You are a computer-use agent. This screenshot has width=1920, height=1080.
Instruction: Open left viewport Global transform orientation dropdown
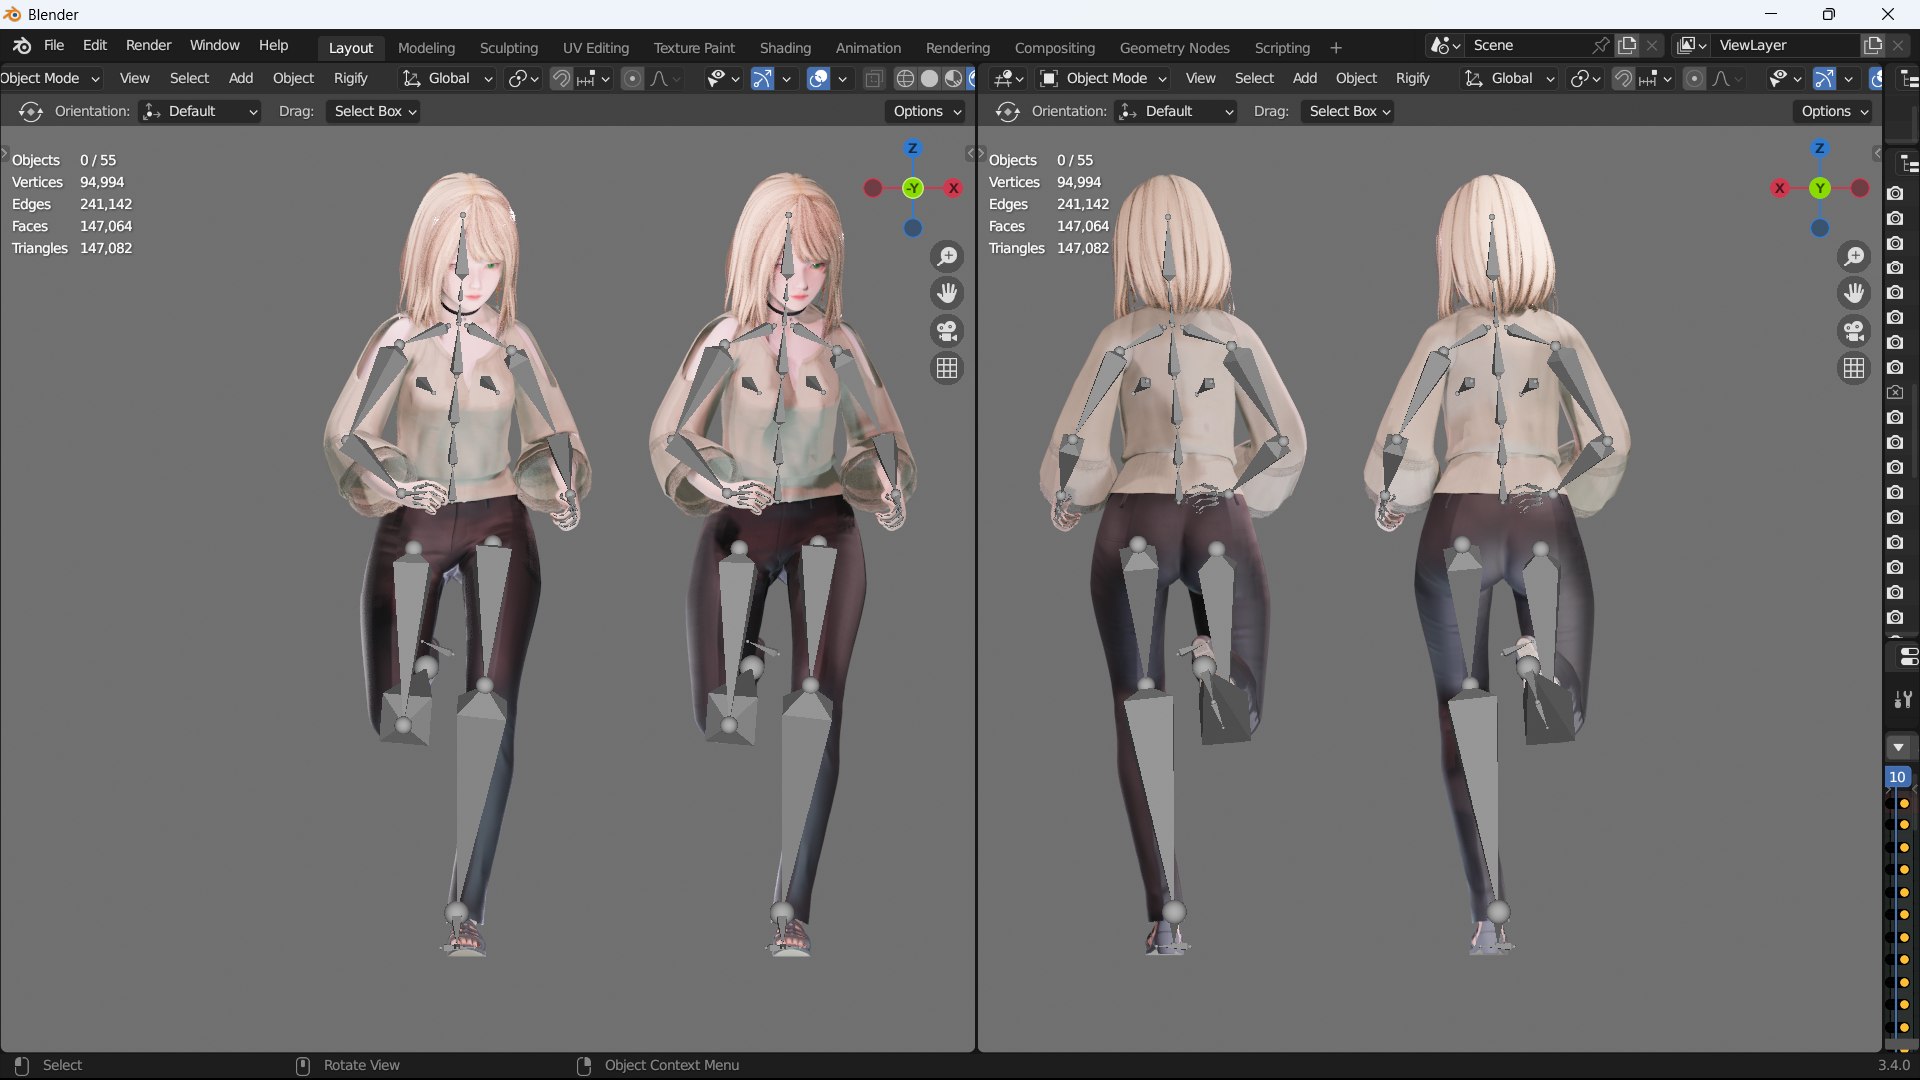(447, 78)
